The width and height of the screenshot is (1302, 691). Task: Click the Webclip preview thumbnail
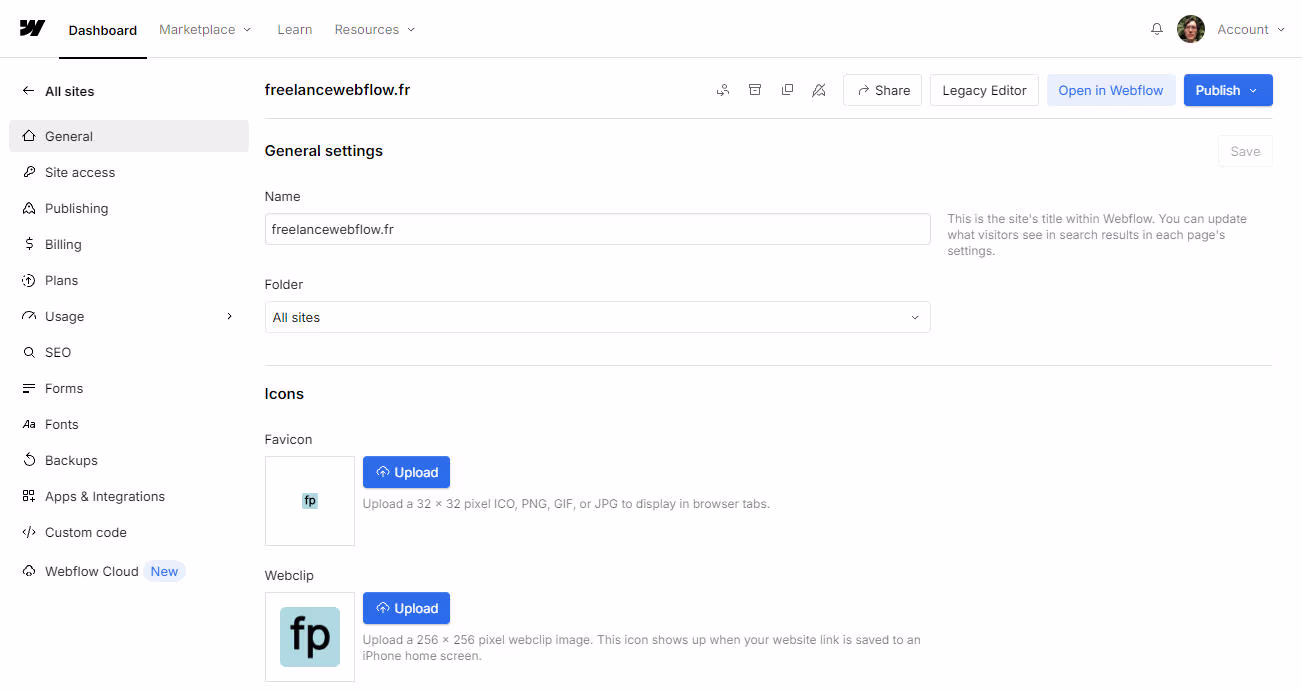(x=310, y=637)
